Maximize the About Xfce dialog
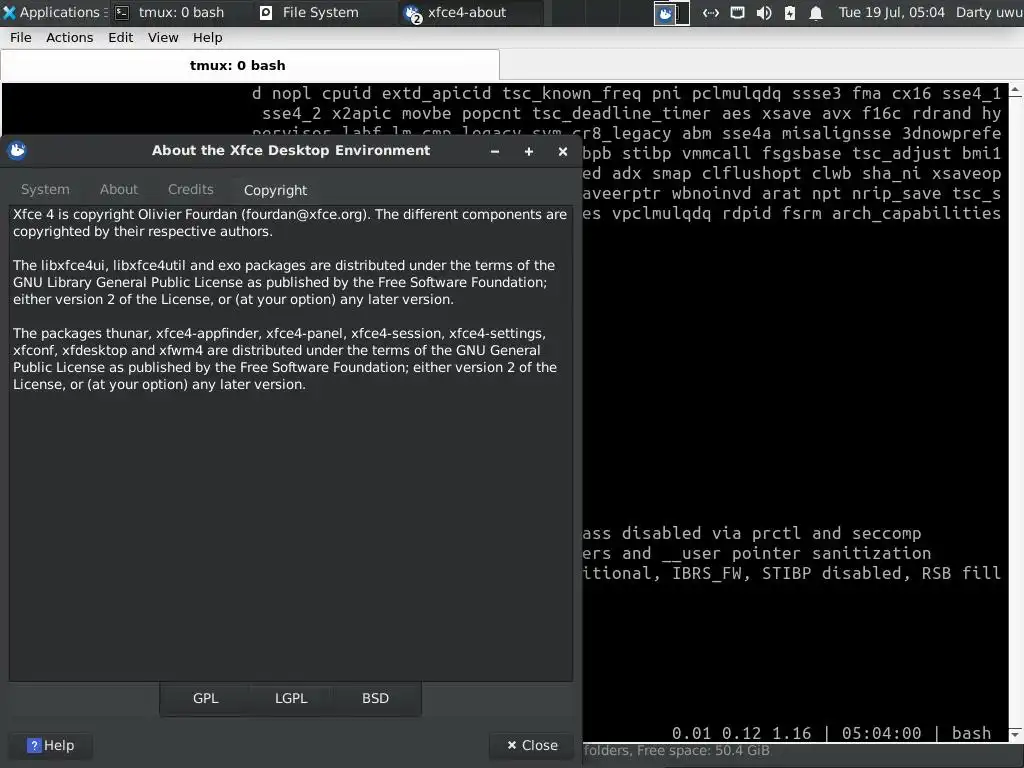This screenshot has width=1024, height=768. click(x=529, y=151)
